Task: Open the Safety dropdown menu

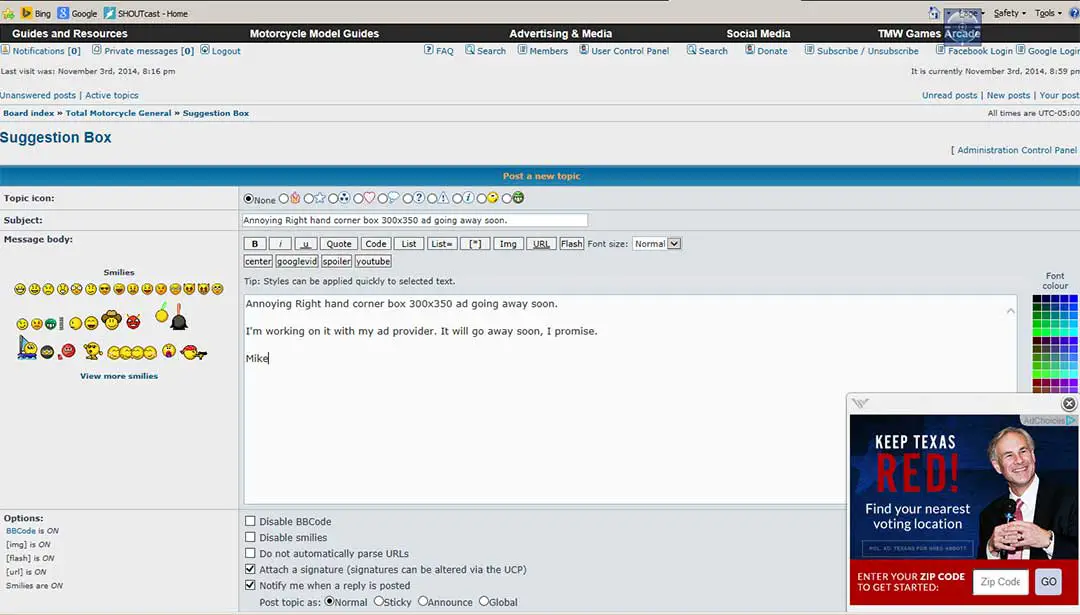Action: (x=1010, y=13)
